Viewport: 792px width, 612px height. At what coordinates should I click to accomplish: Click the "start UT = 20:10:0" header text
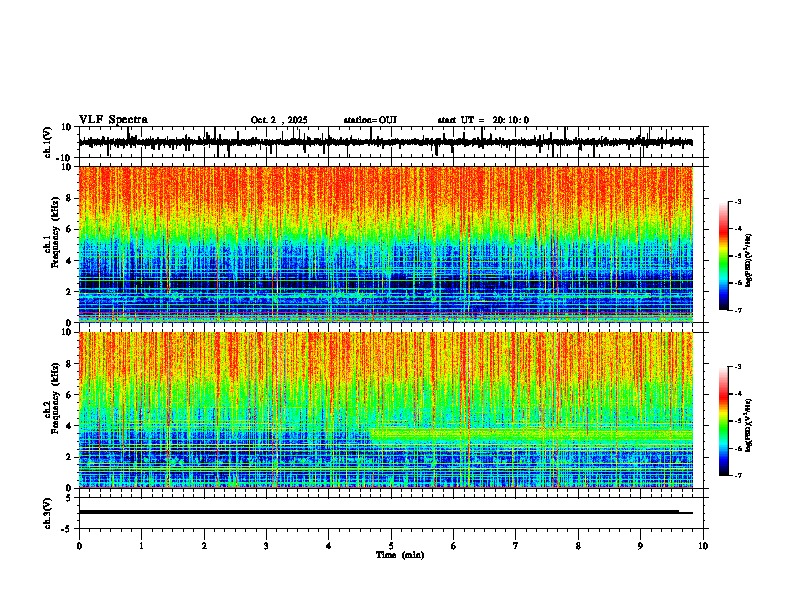pyautogui.click(x=483, y=120)
